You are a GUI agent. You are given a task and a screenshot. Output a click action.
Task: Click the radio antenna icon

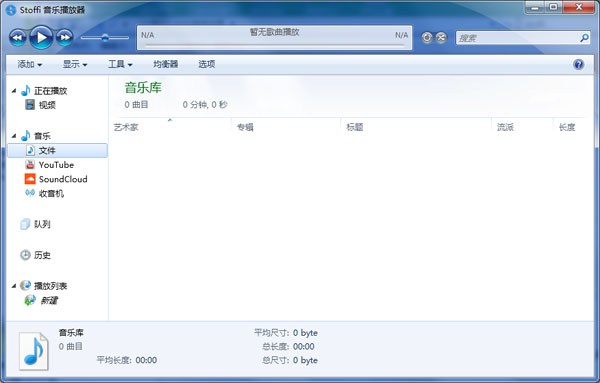tap(30, 192)
